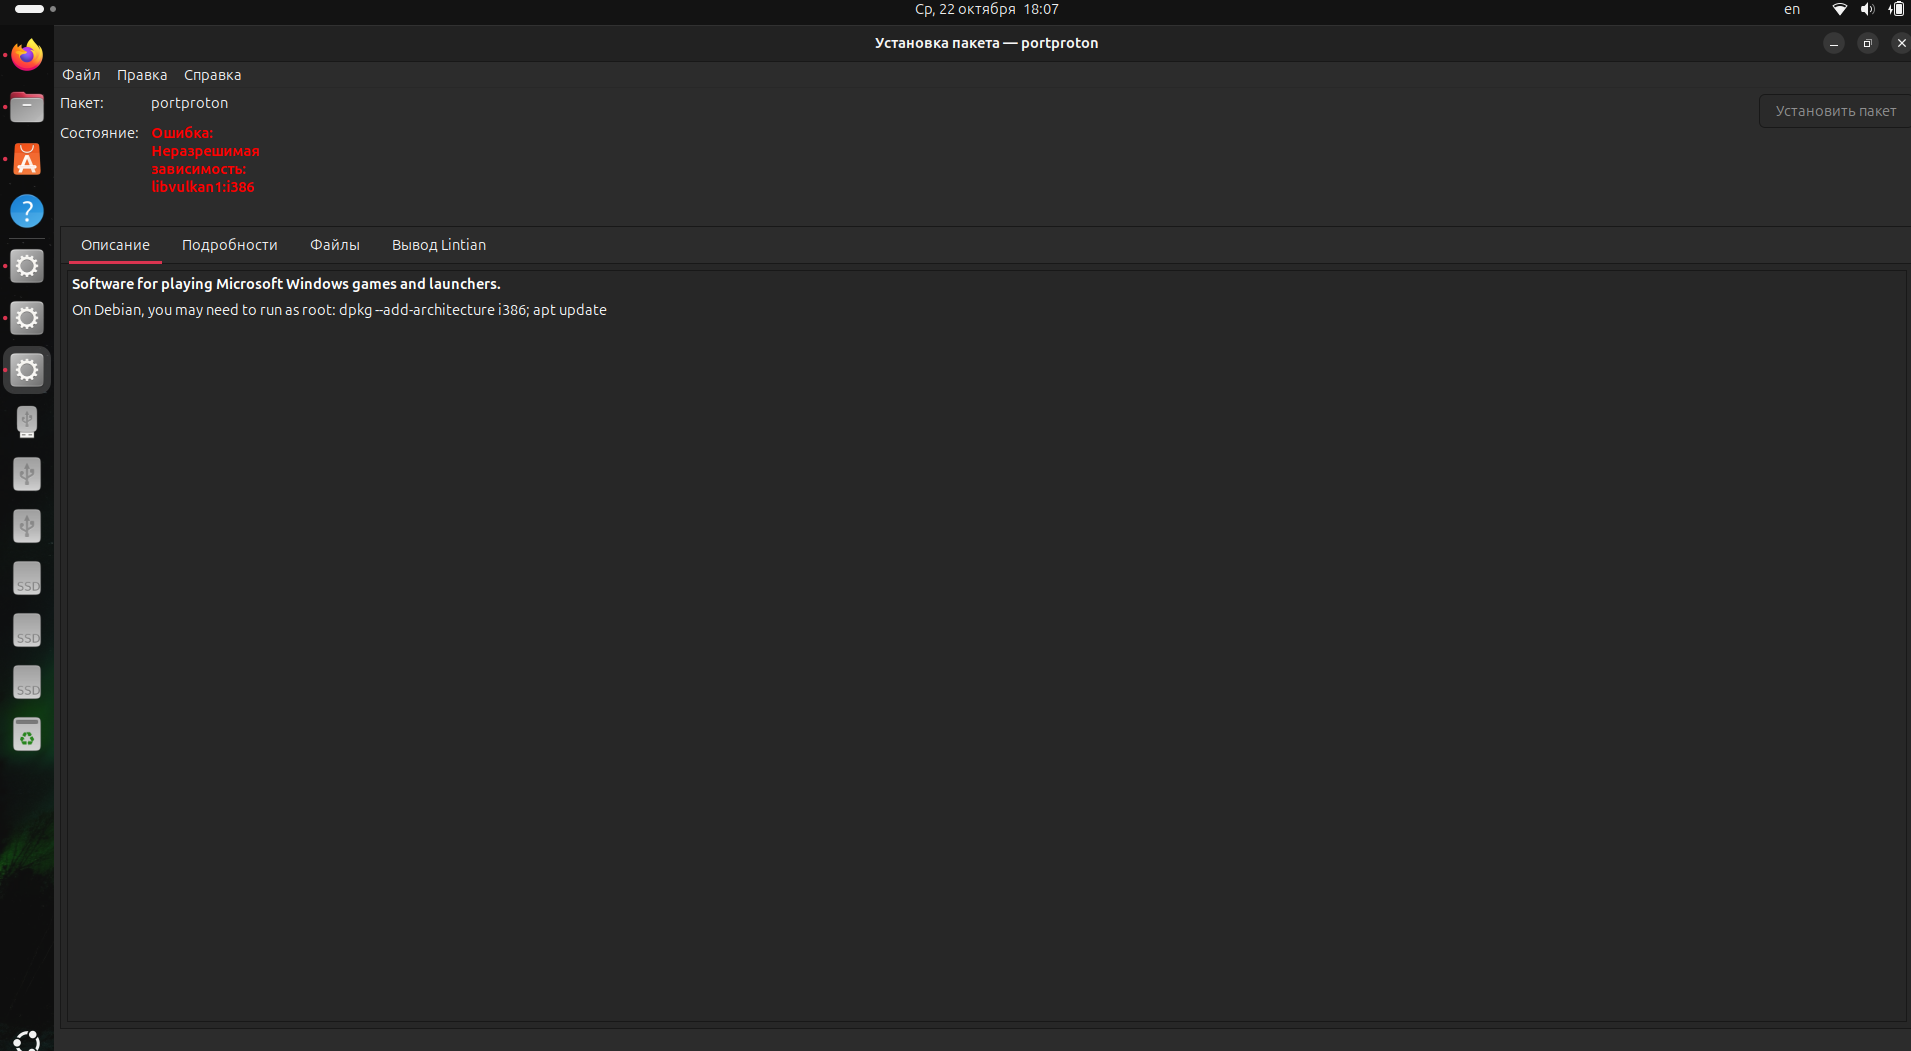Switch to the Вывод Lintian tab

[438, 245]
